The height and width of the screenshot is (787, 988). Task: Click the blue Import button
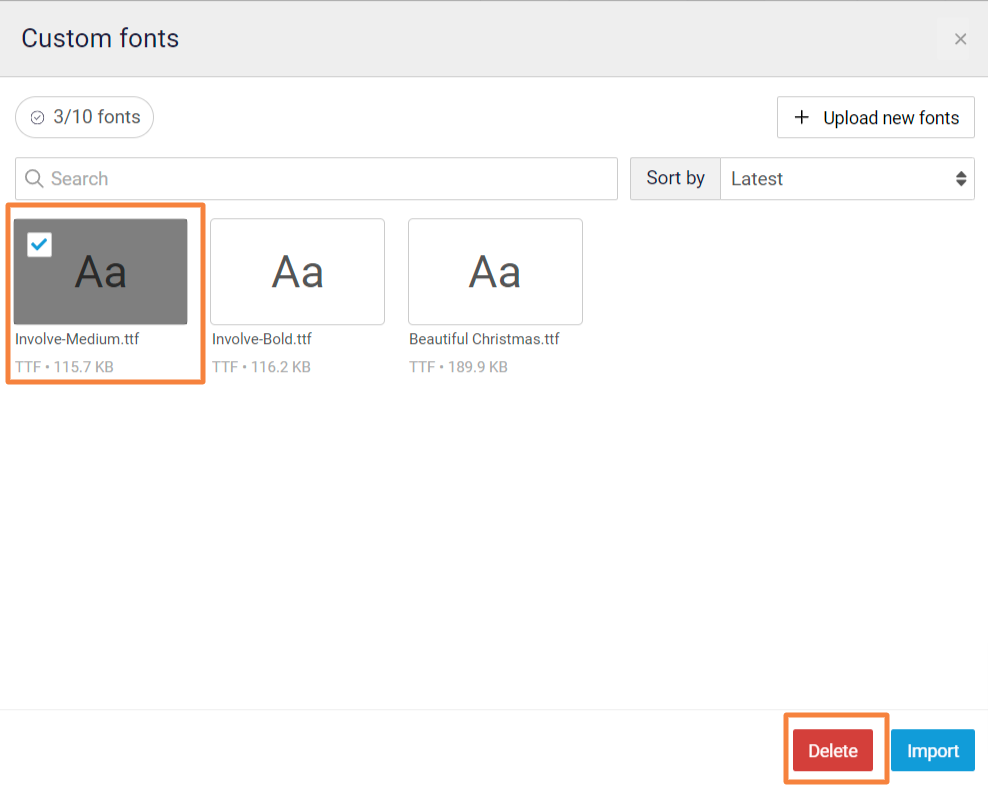pos(932,750)
